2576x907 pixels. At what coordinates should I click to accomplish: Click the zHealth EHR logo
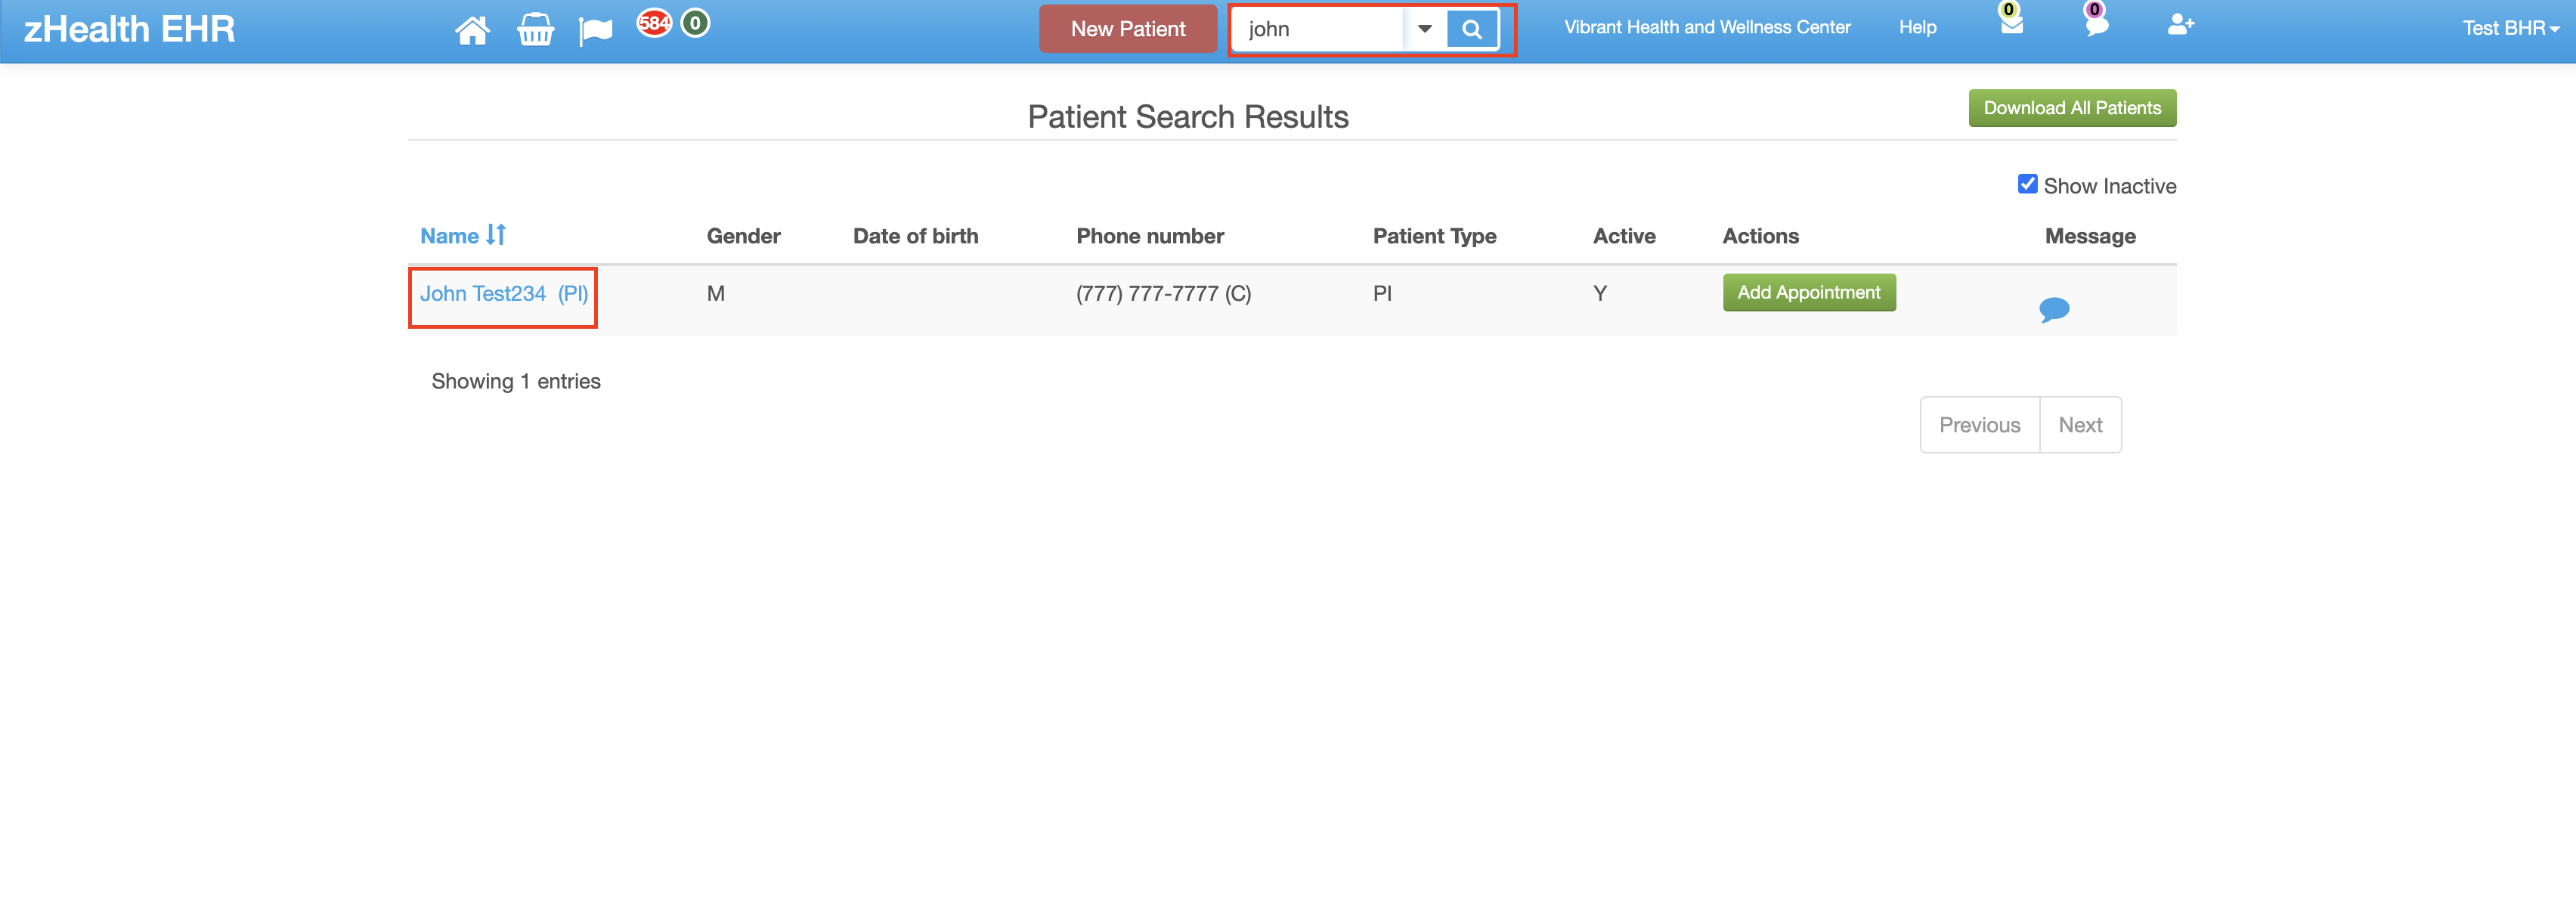coord(129,29)
